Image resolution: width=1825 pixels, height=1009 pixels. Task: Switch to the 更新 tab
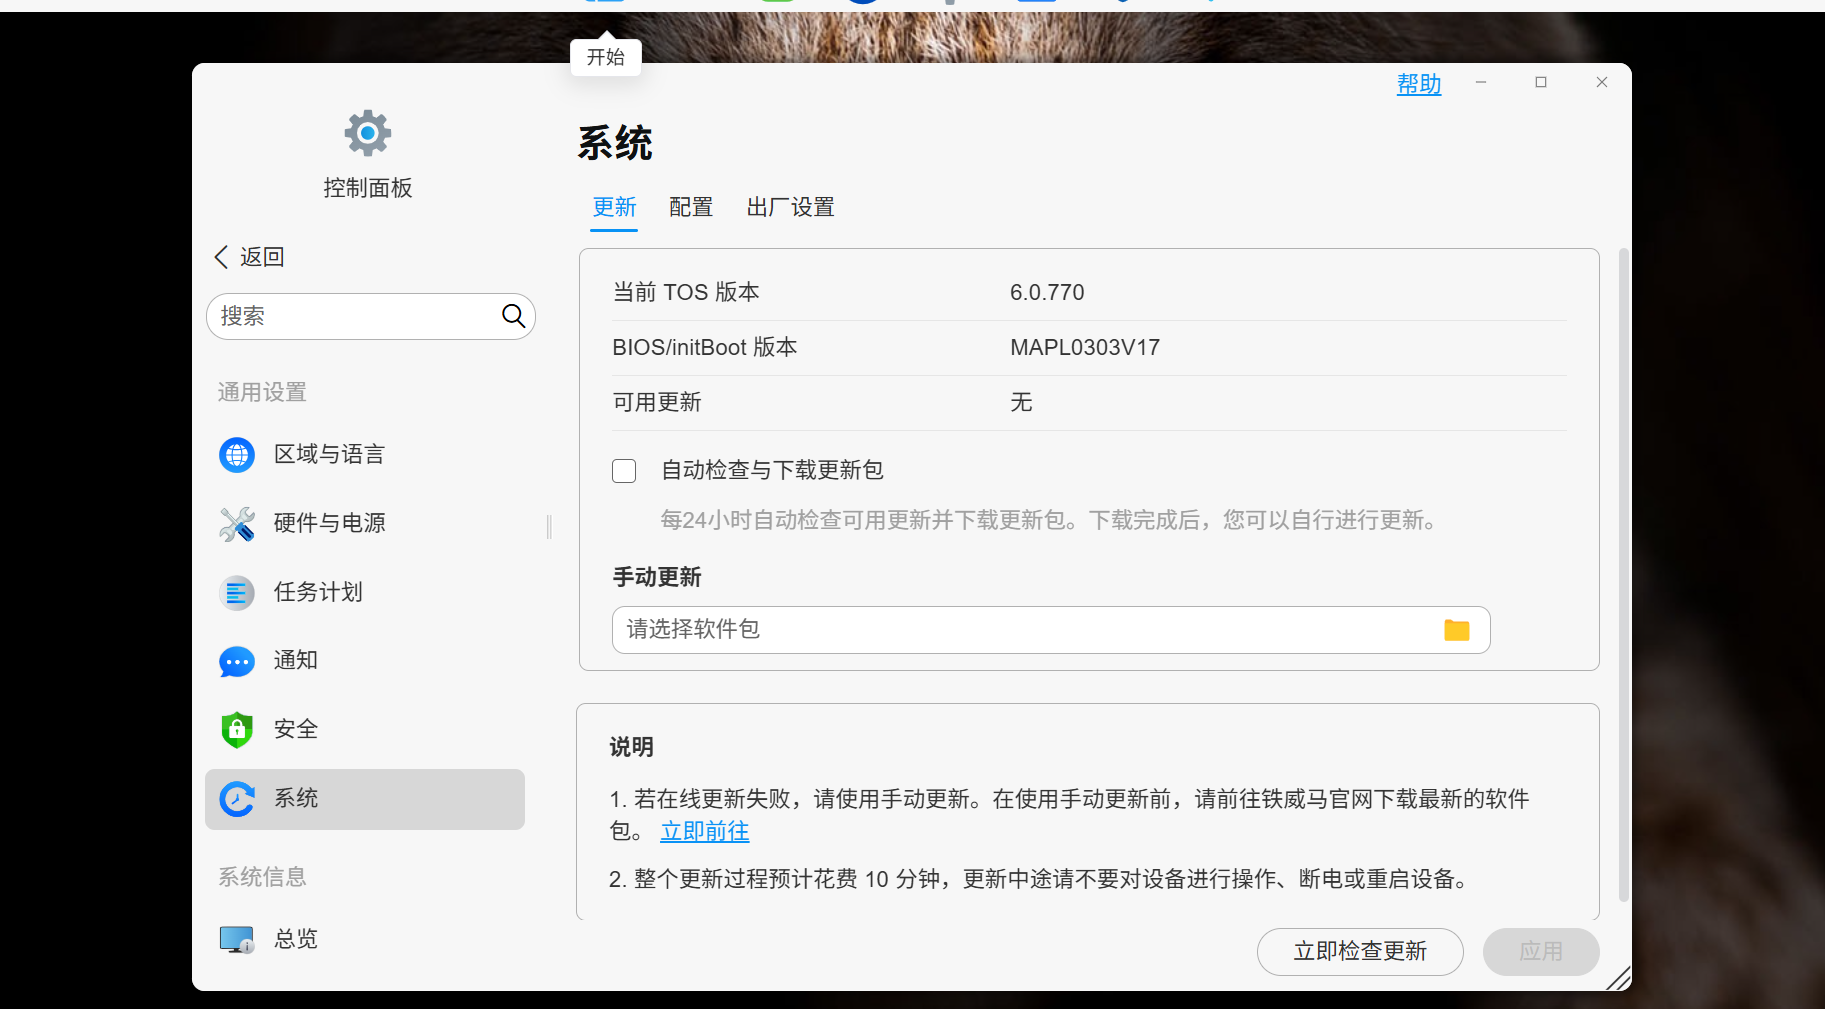coord(614,207)
